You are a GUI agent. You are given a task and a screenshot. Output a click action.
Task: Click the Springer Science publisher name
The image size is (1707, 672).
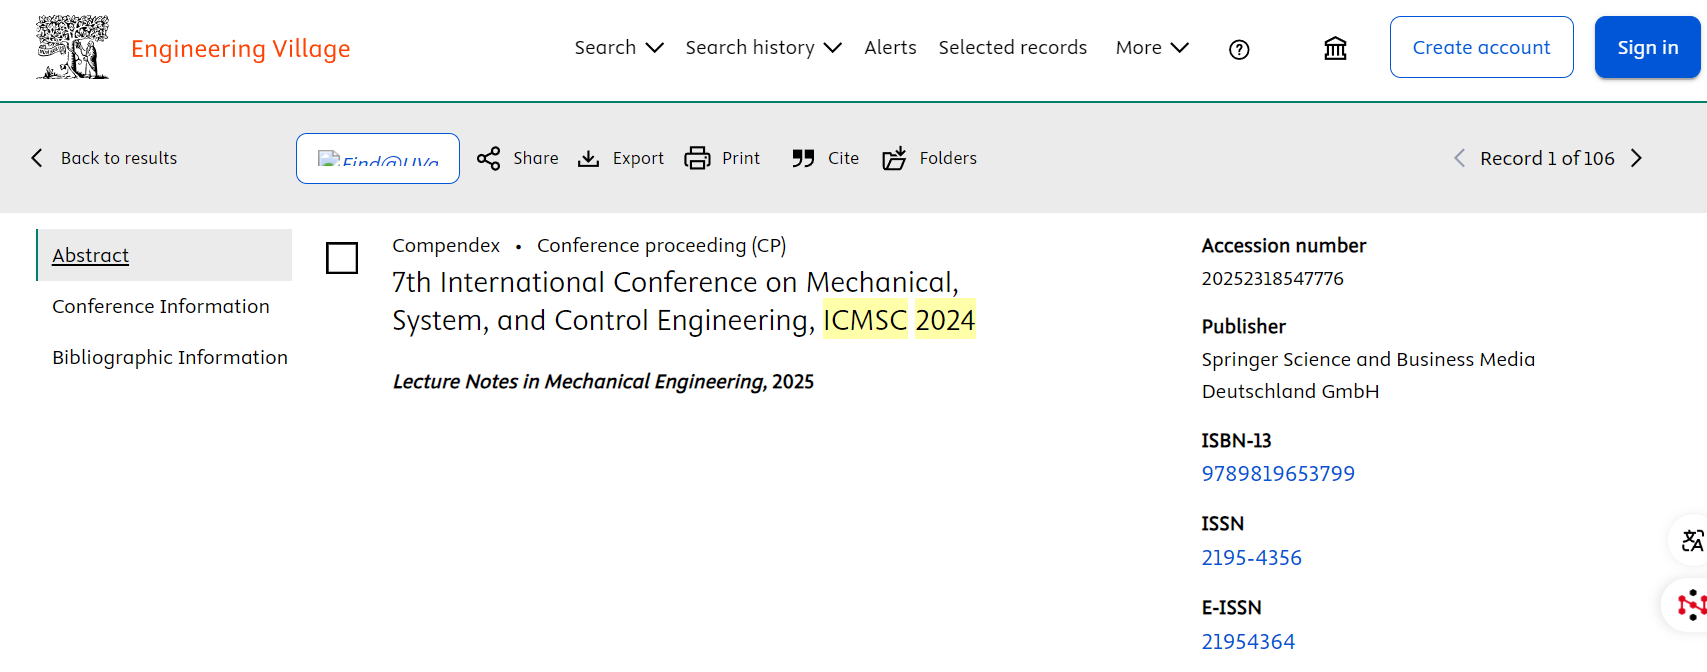pos(1368,375)
